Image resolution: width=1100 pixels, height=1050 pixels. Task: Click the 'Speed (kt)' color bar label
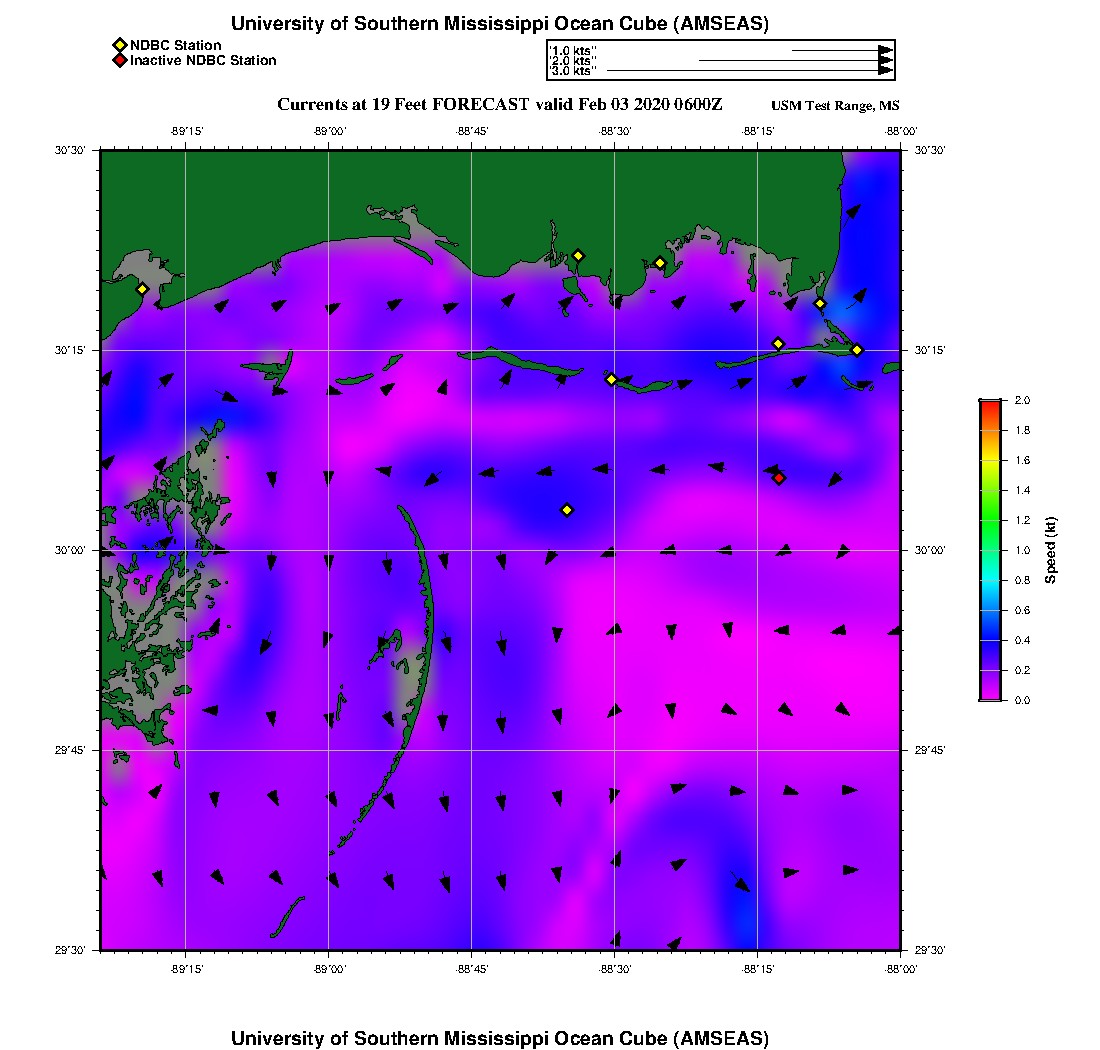click(x=1050, y=550)
